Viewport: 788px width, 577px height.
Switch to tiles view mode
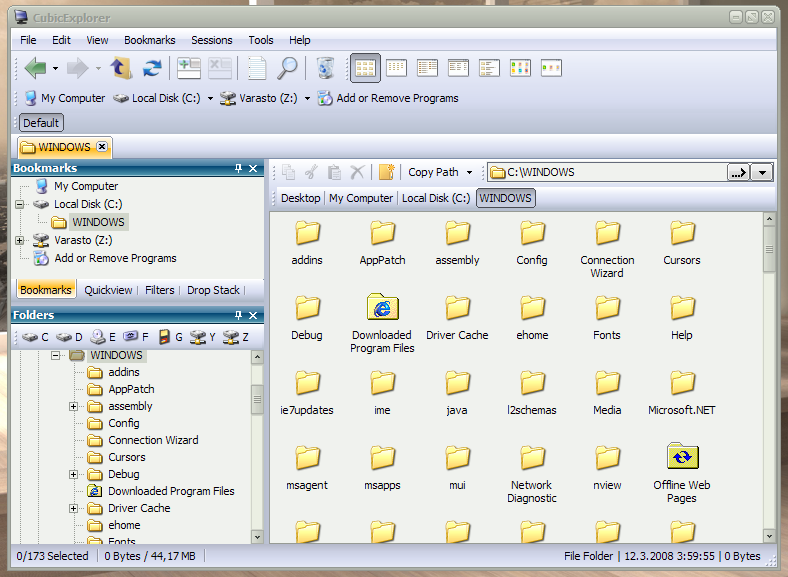tap(489, 68)
